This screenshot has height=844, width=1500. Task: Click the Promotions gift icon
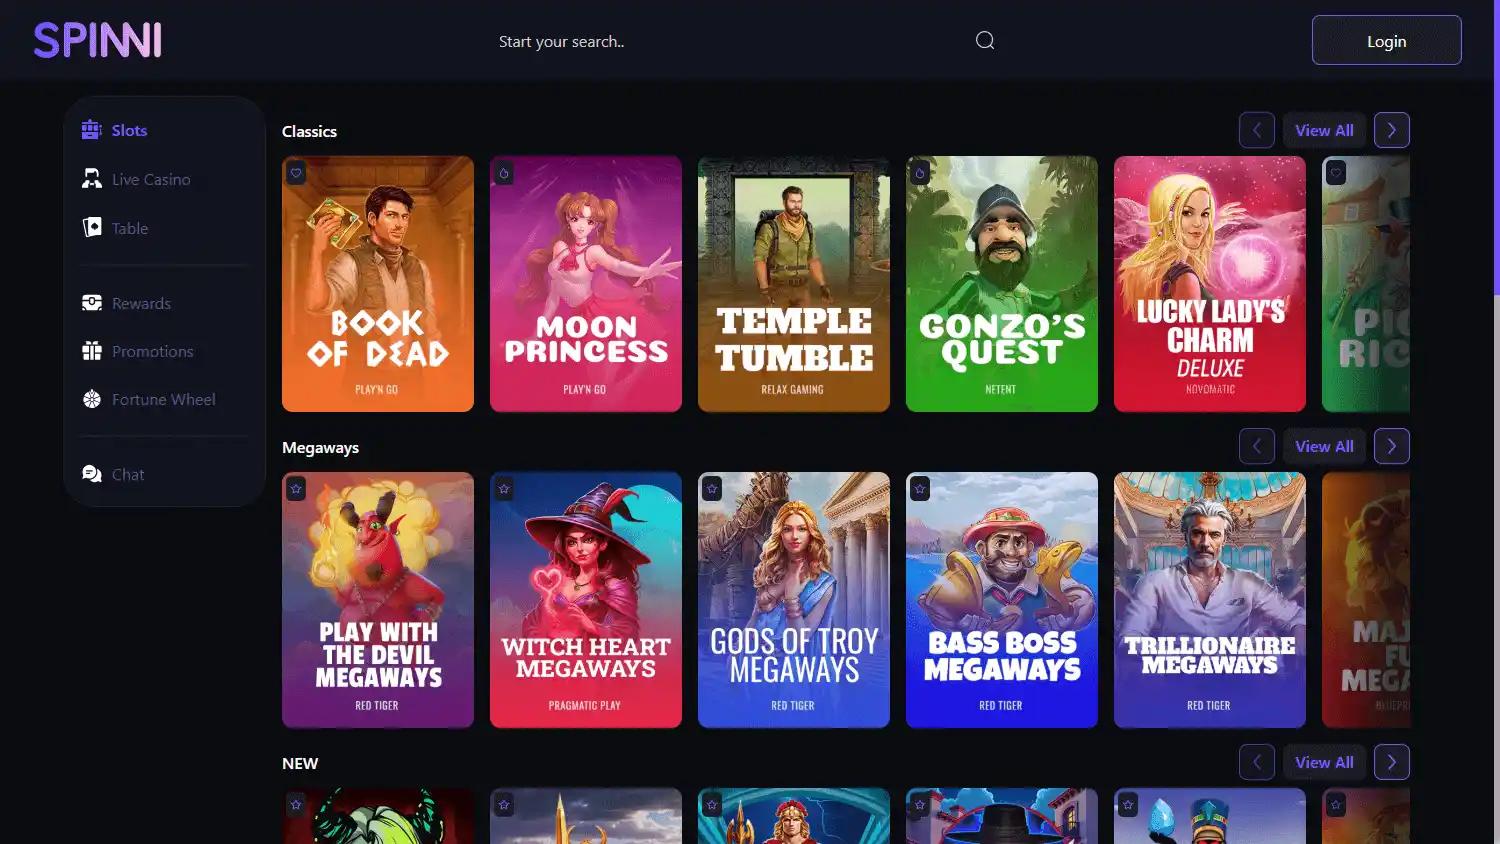coord(92,351)
